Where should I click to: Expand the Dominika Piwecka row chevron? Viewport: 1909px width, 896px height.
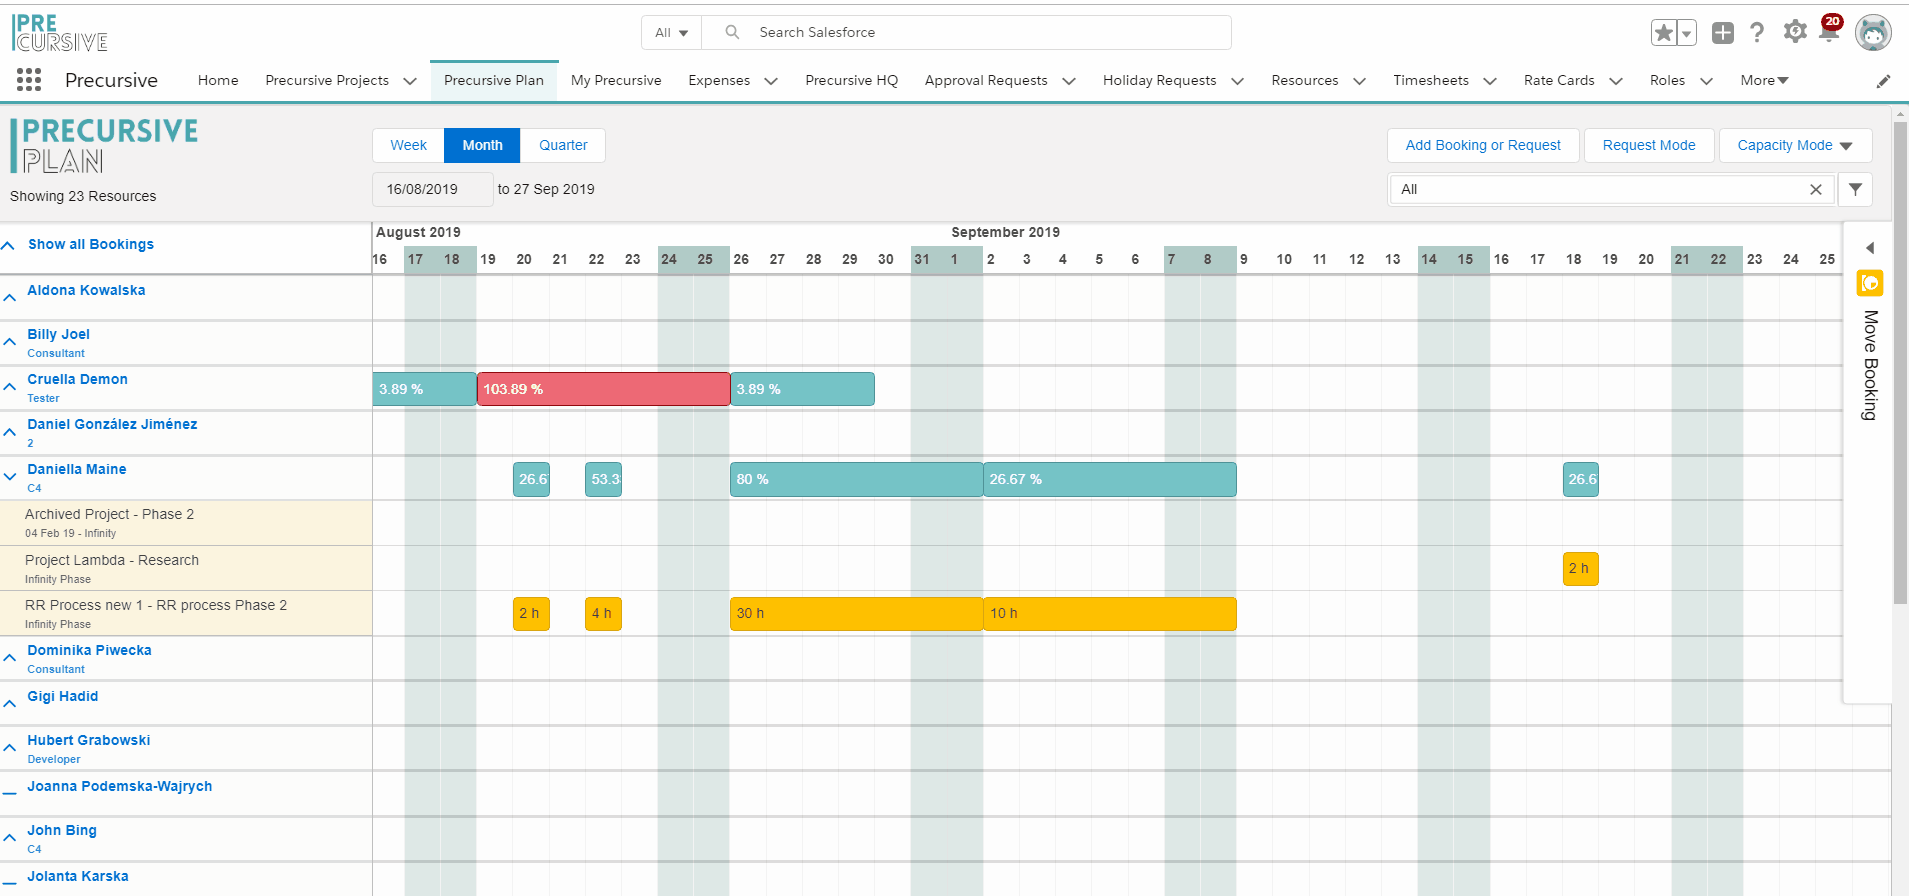point(10,658)
